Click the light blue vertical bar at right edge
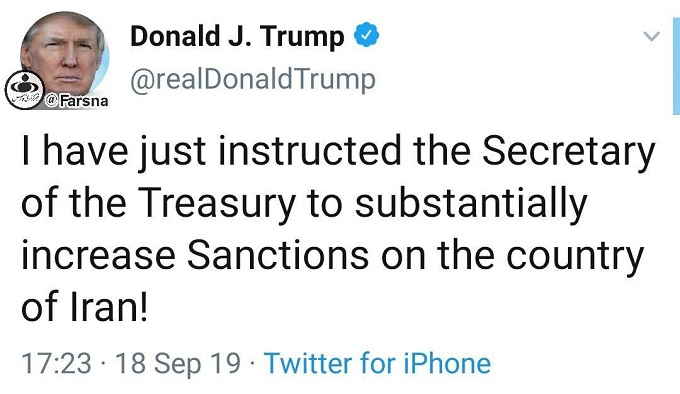The width and height of the screenshot is (680, 394). [x=677, y=67]
